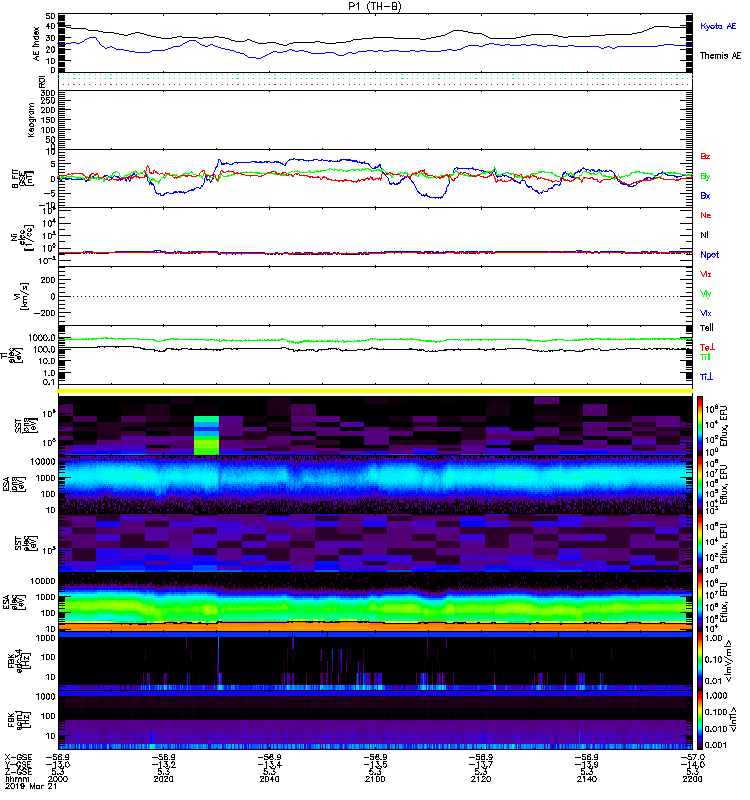
Task: Click the blue Npot legend label
Action: click(x=709, y=255)
